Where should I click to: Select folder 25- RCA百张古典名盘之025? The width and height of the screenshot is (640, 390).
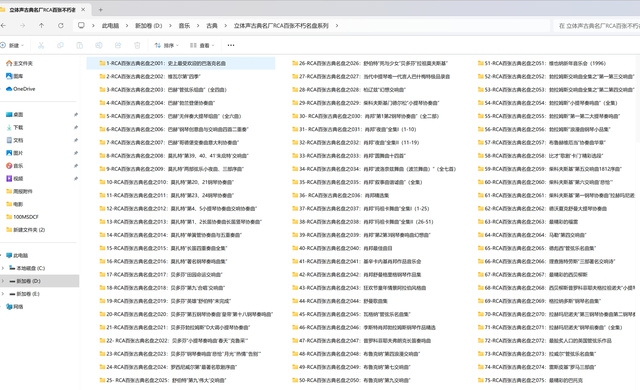(163, 380)
